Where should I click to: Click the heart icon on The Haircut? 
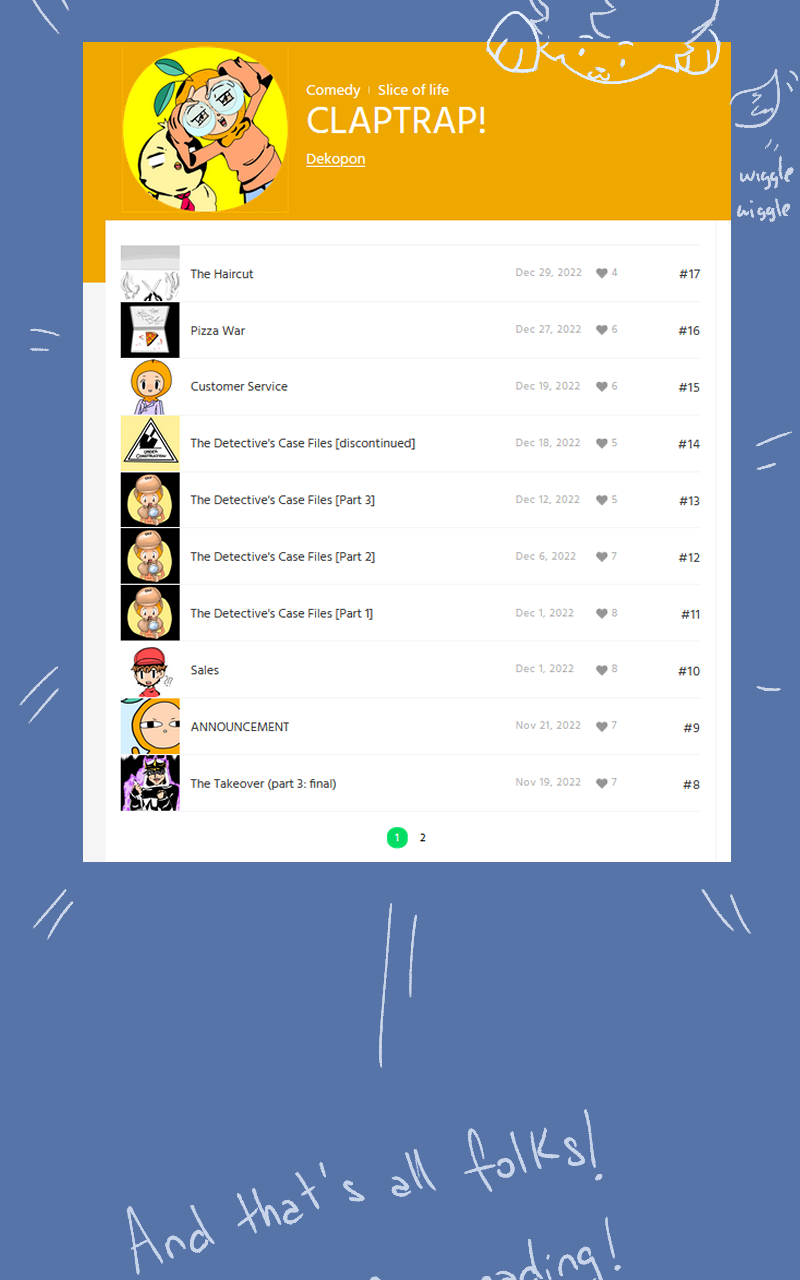602,273
